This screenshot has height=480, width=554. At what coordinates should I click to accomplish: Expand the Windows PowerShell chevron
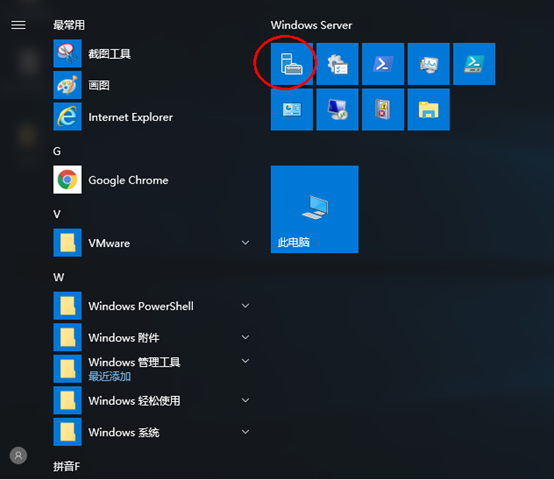click(x=246, y=306)
